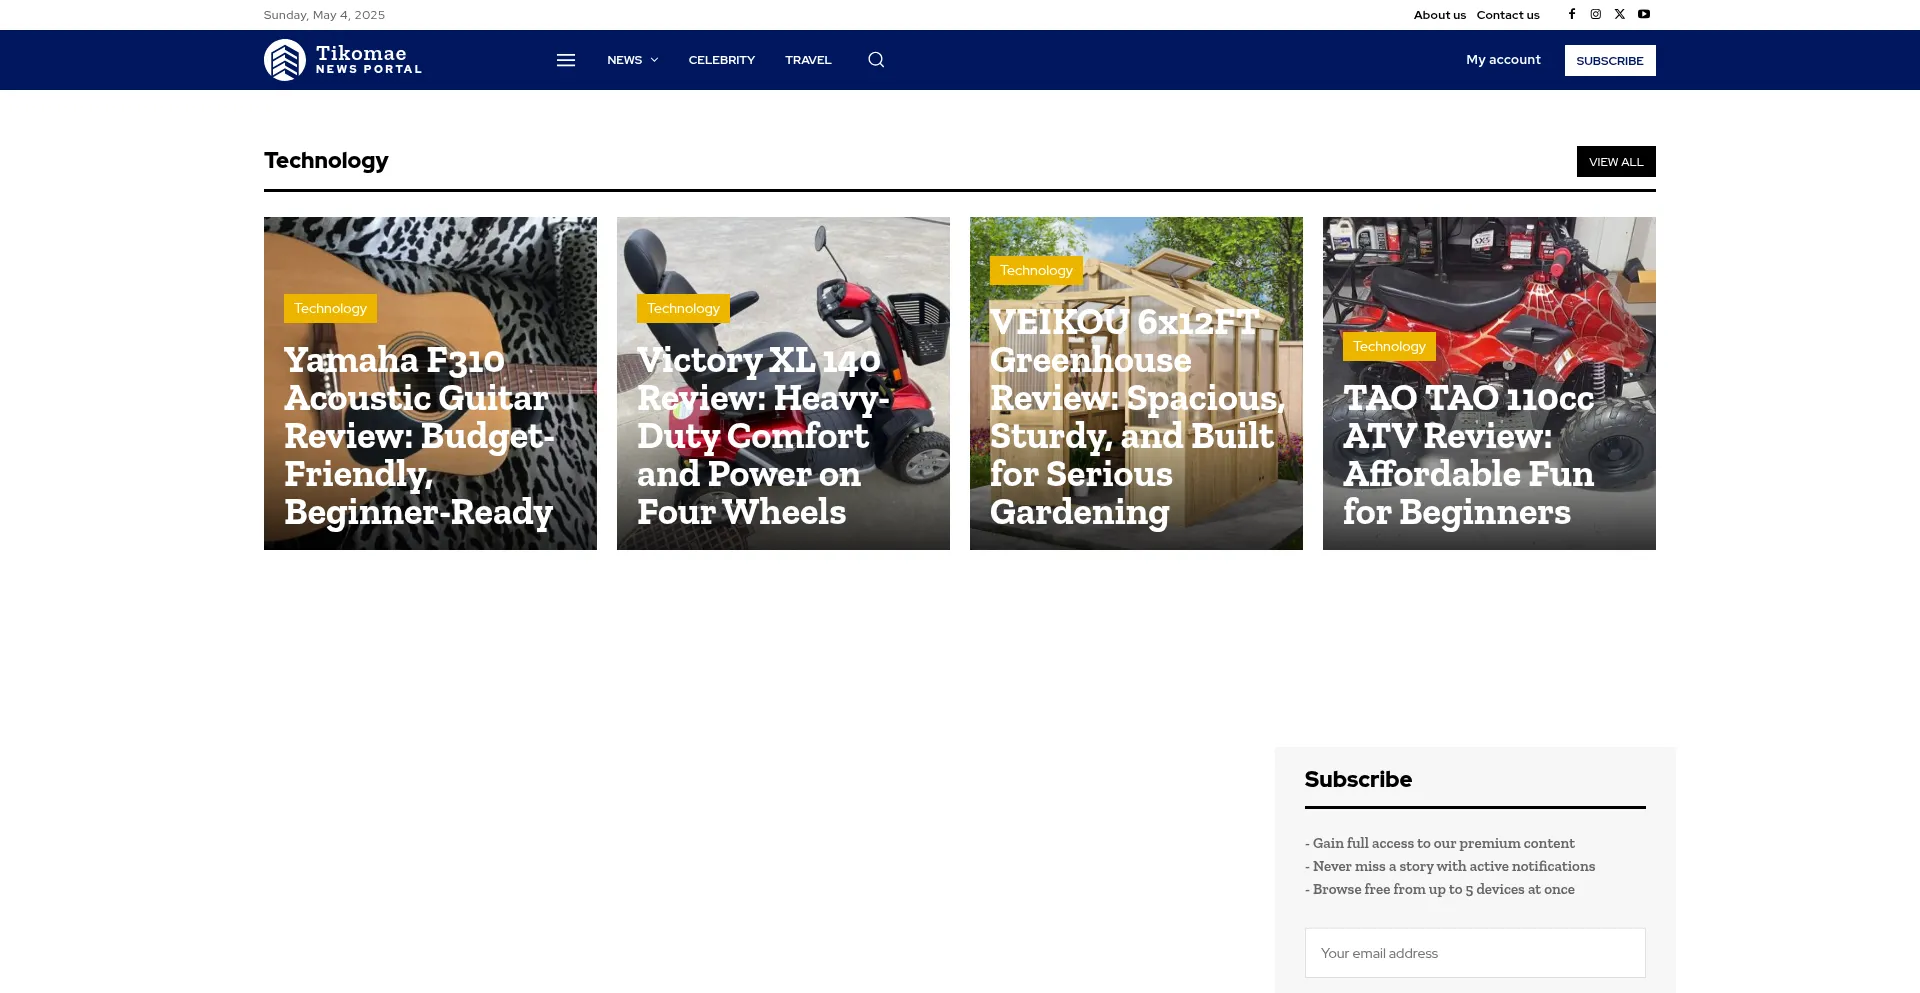Open the YouTube social icon
This screenshot has width=1920, height=993.
[1644, 14]
